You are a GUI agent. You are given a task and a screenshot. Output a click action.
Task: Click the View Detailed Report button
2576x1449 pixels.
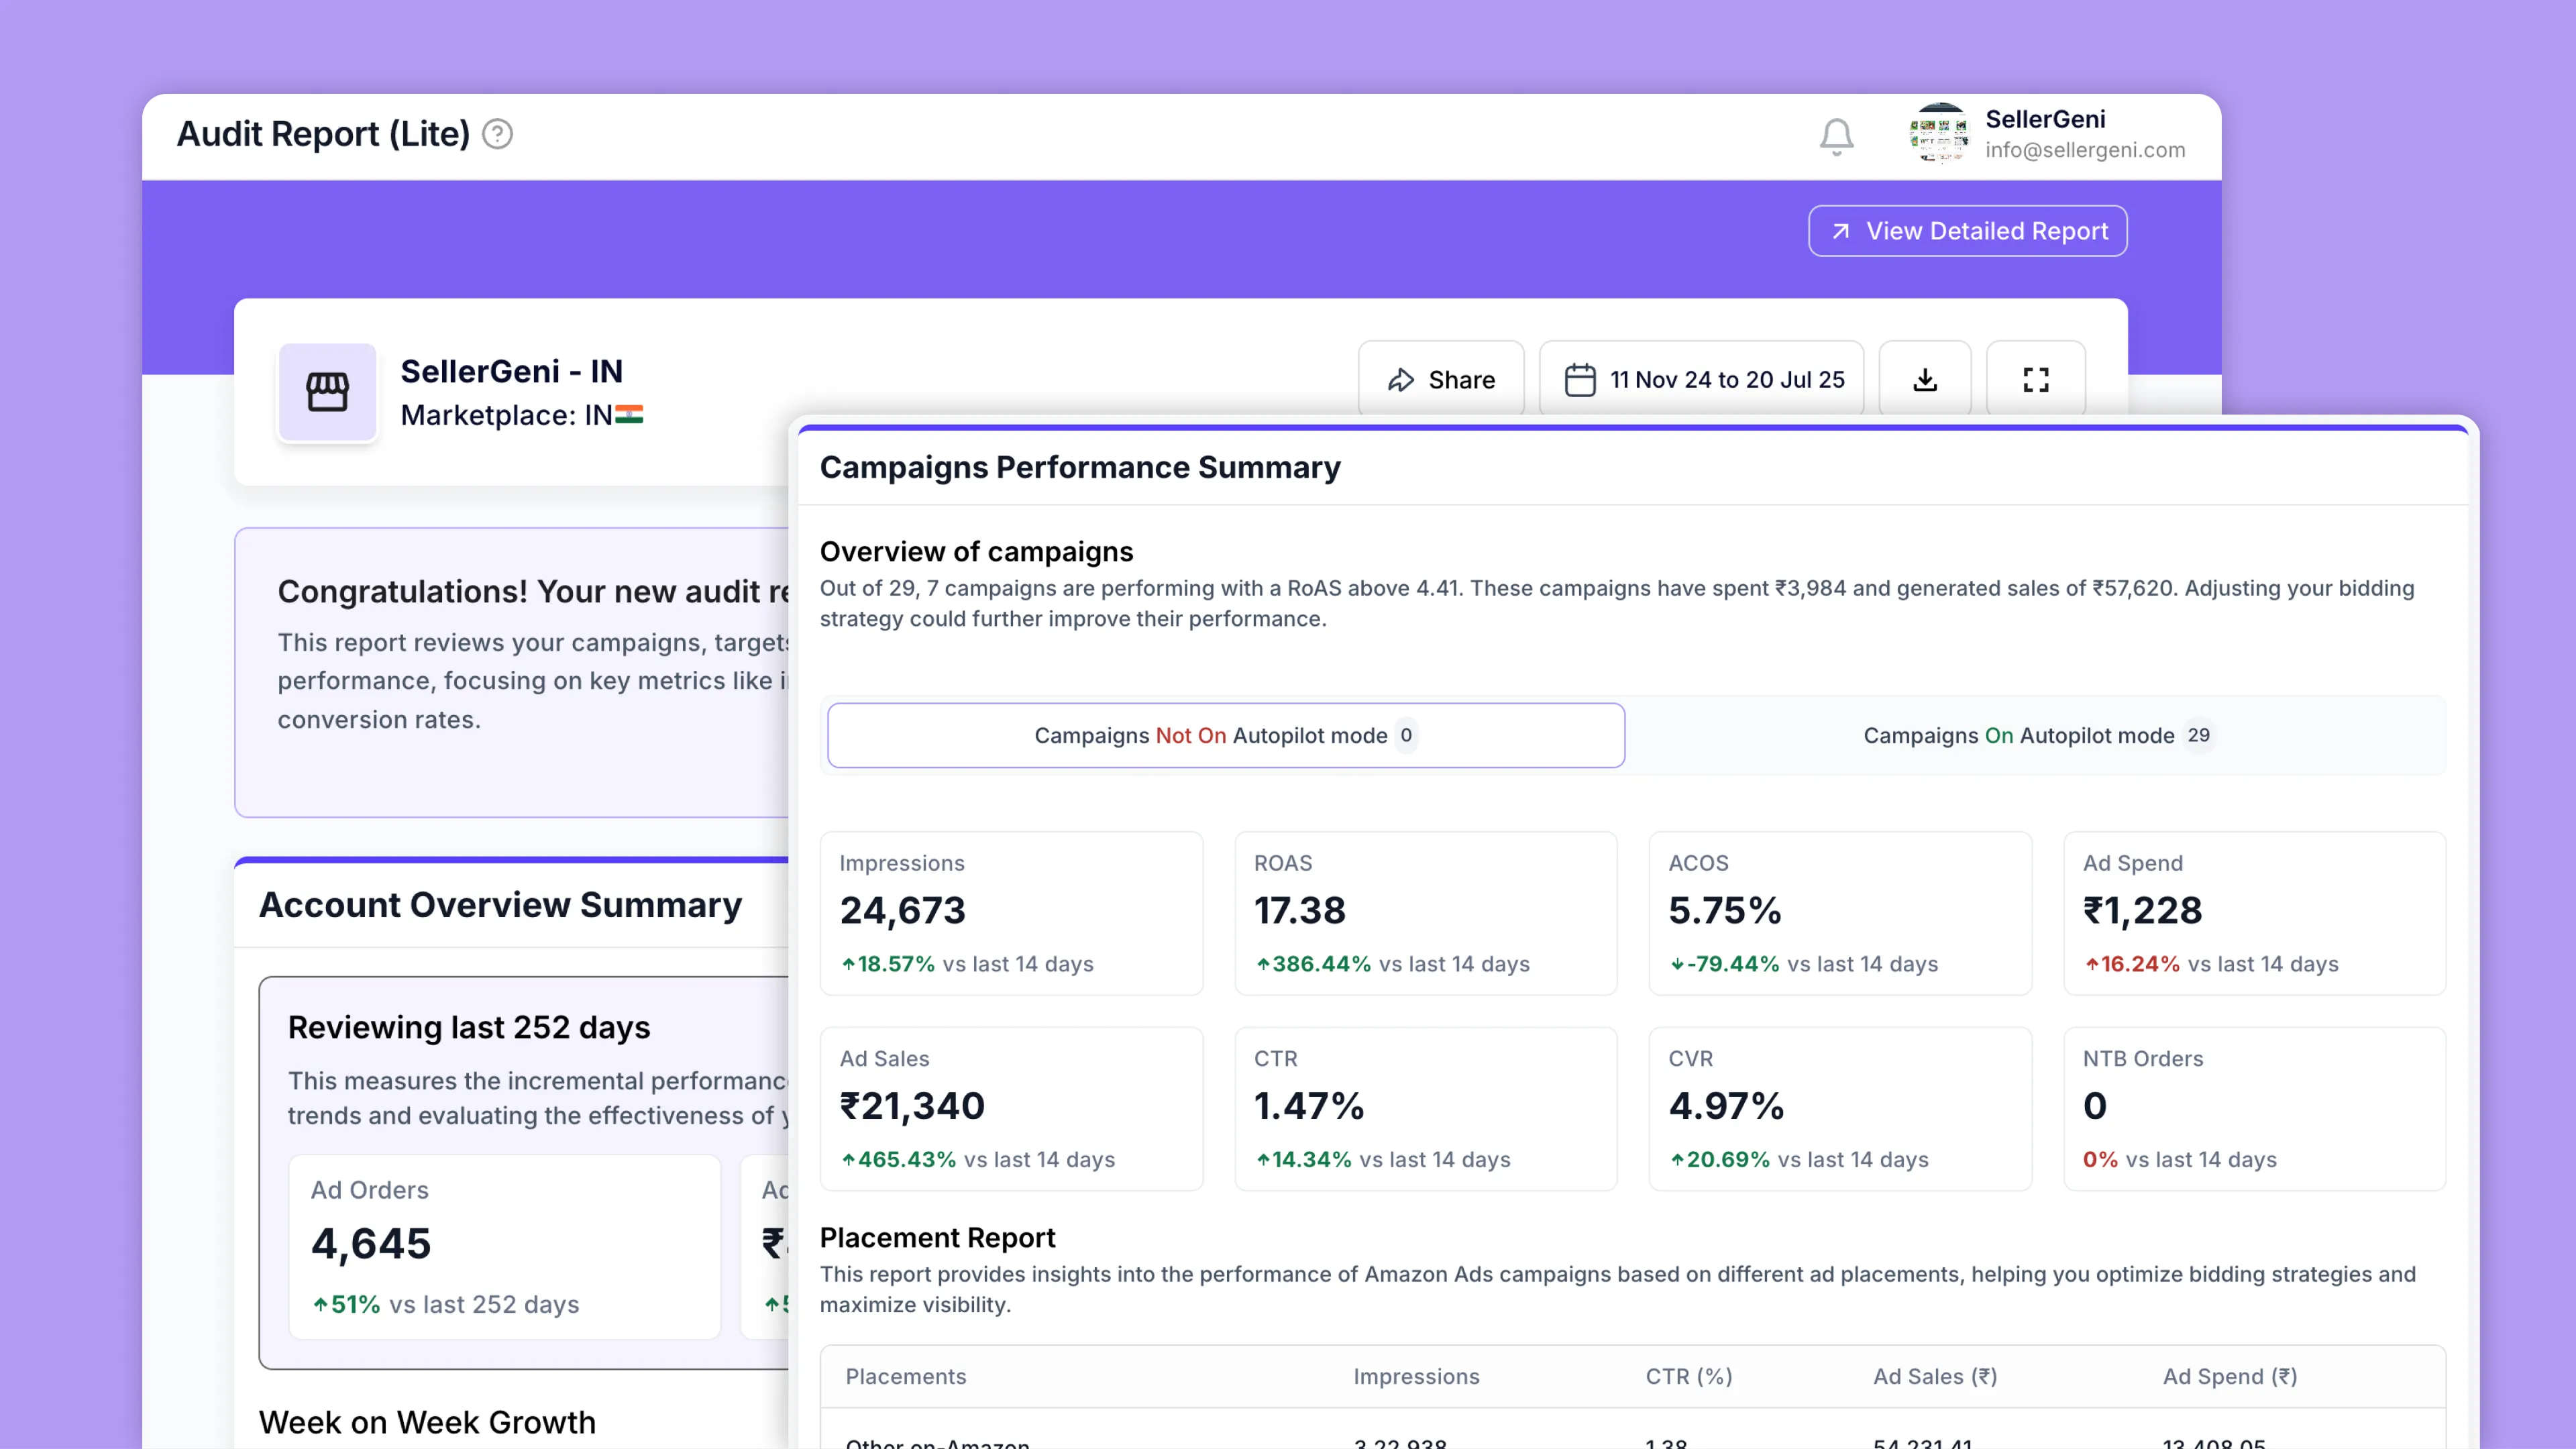1967,231
